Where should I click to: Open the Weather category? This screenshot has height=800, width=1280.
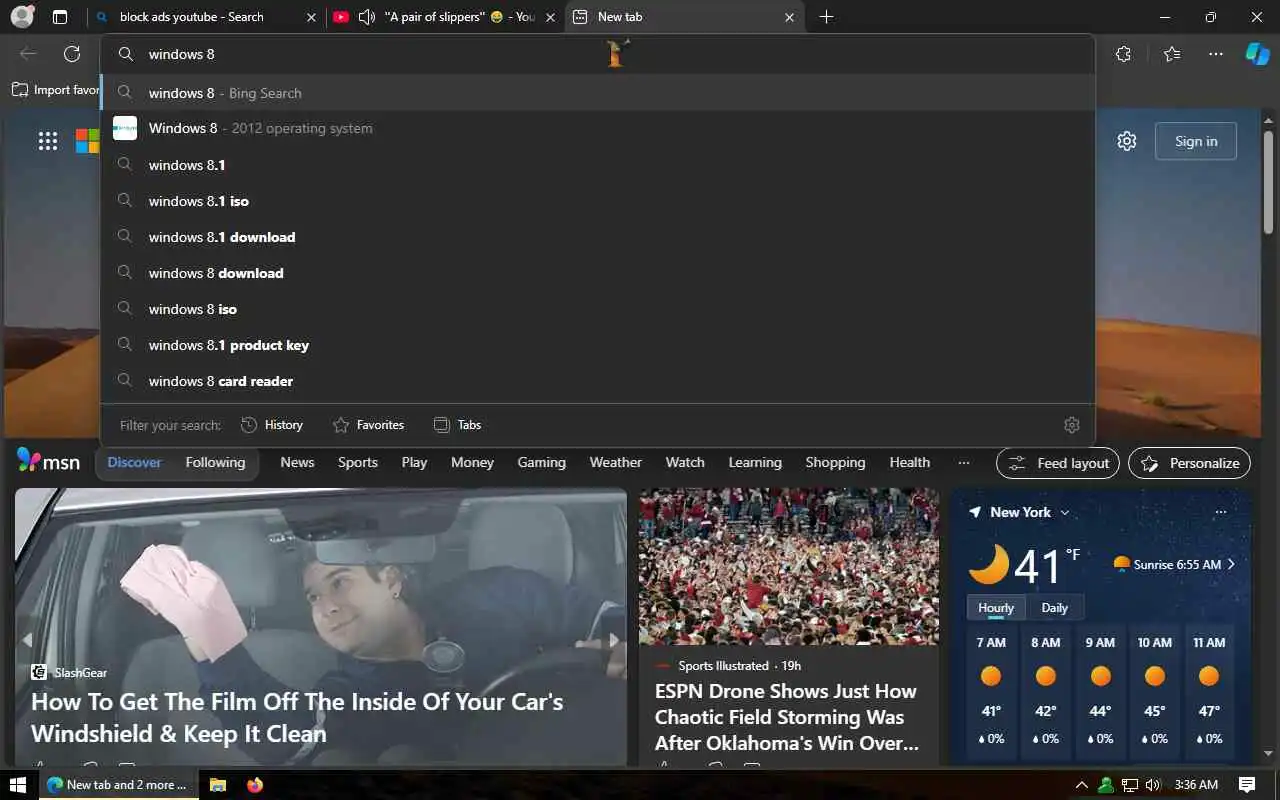point(615,462)
